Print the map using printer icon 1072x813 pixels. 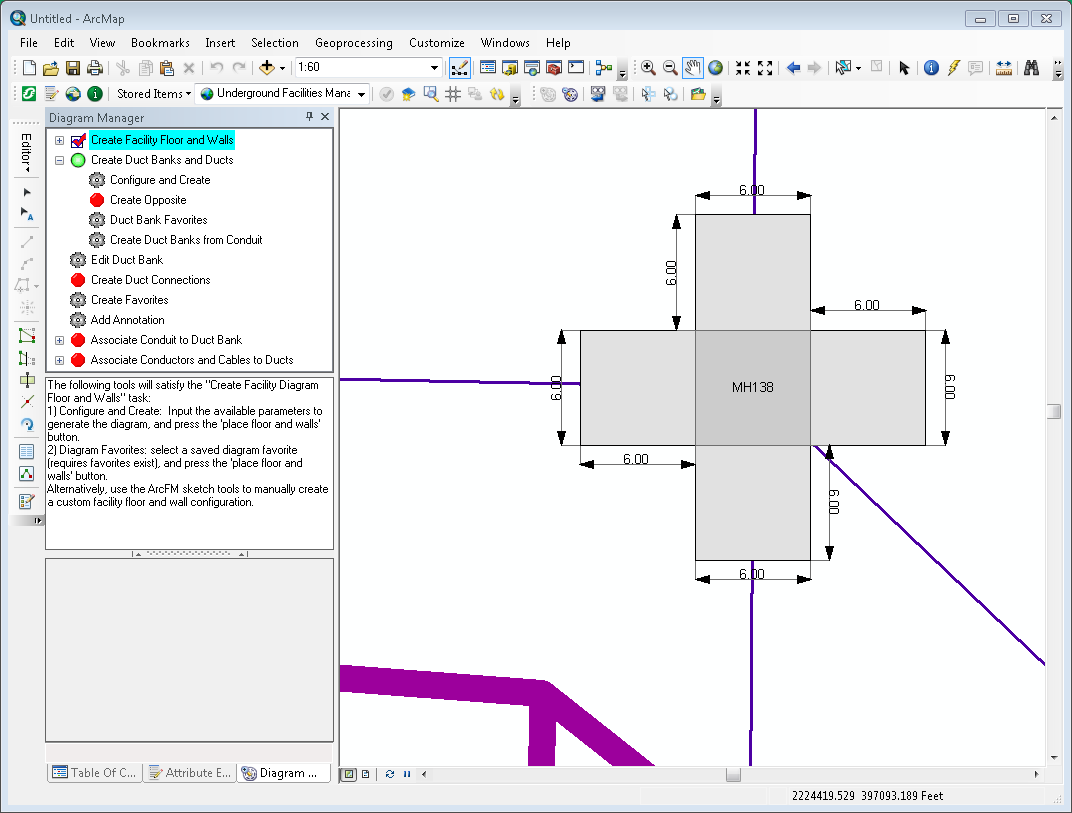coord(95,68)
